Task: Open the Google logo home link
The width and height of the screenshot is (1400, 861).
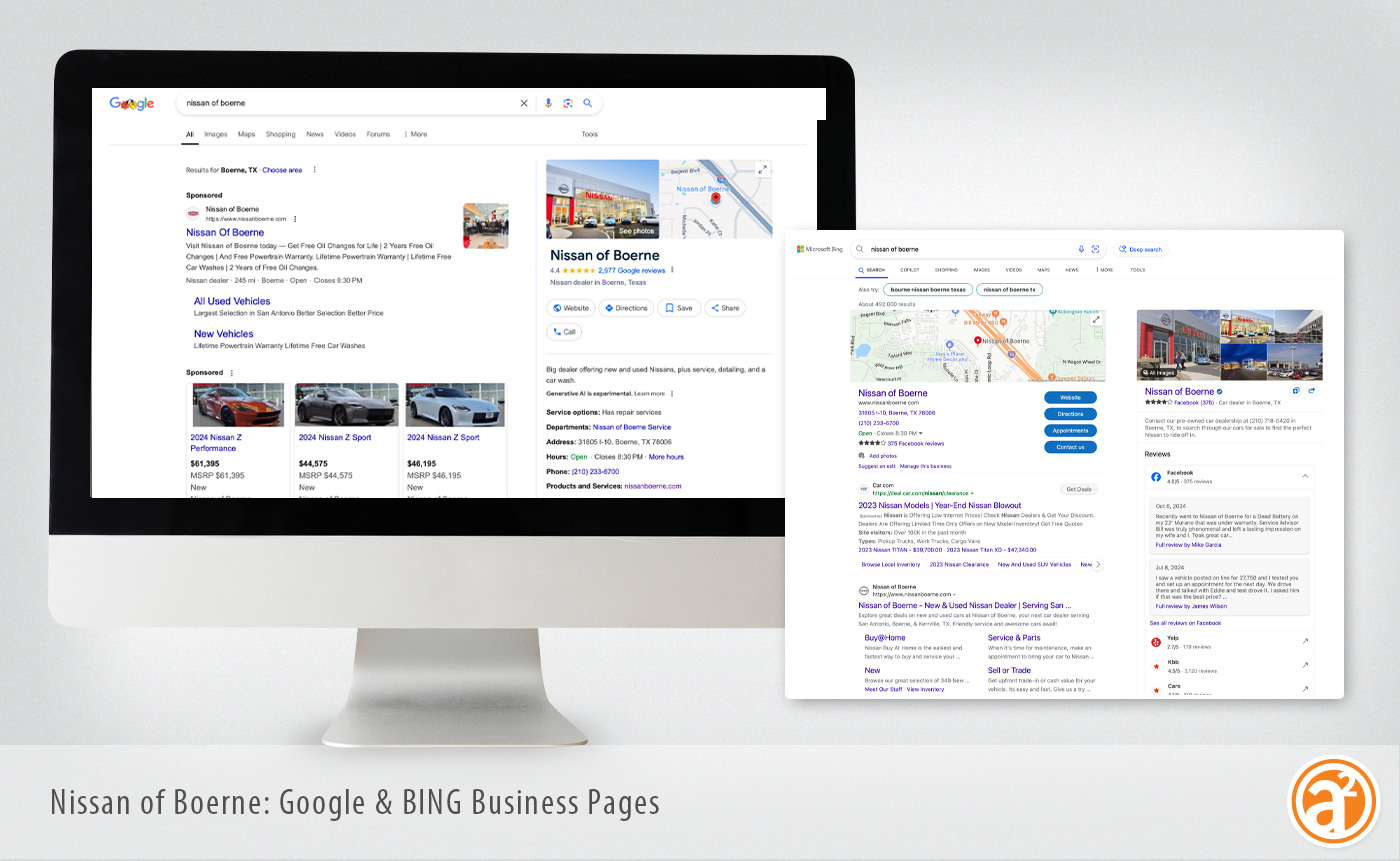Action: 131,103
